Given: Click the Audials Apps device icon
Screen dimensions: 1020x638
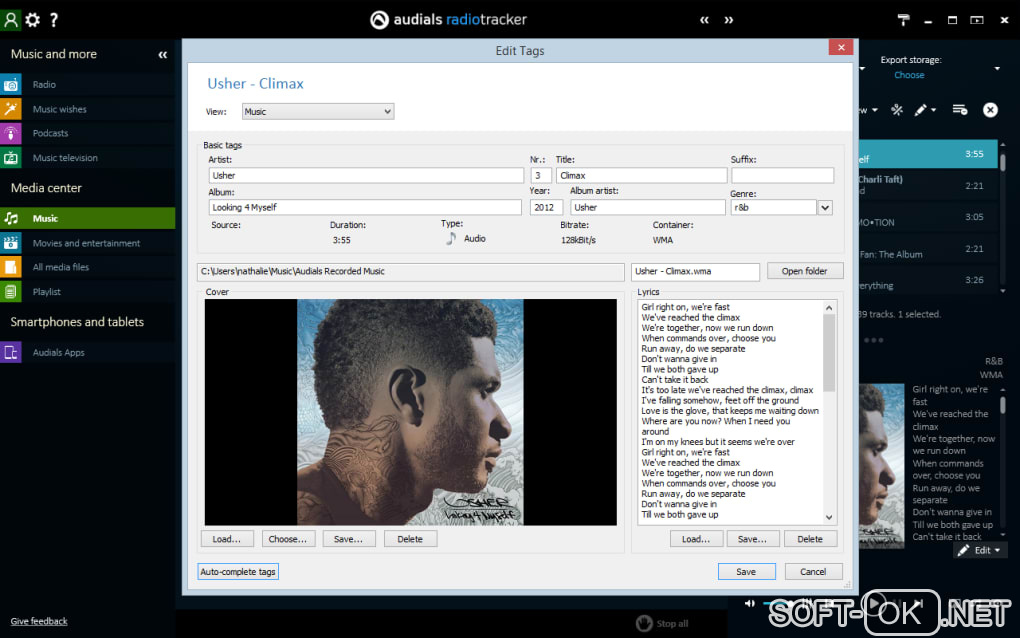Looking at the screenshot, I should pos(11,352).
